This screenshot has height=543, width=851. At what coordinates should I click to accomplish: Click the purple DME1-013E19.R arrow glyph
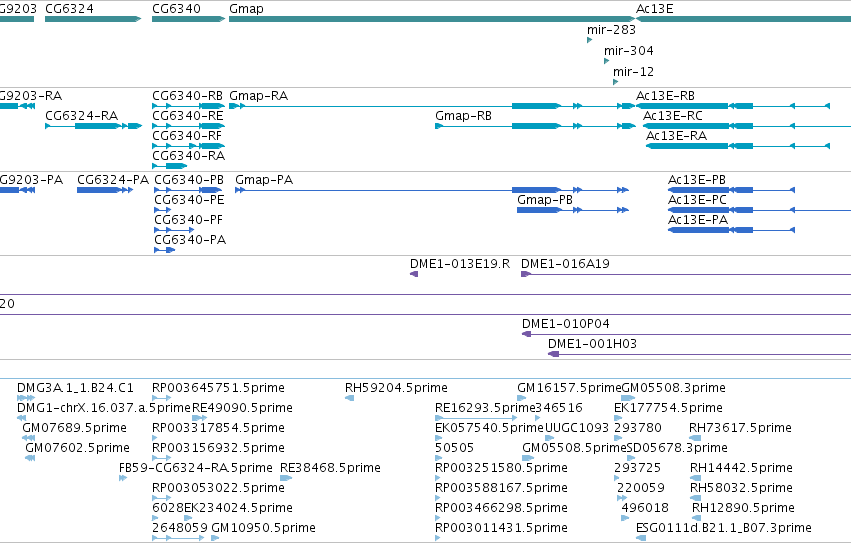[414, 274]
